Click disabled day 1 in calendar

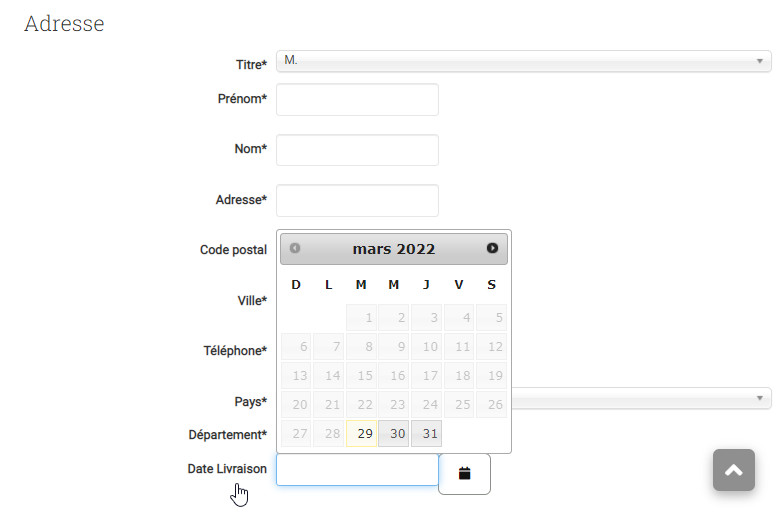click(361, 317)
